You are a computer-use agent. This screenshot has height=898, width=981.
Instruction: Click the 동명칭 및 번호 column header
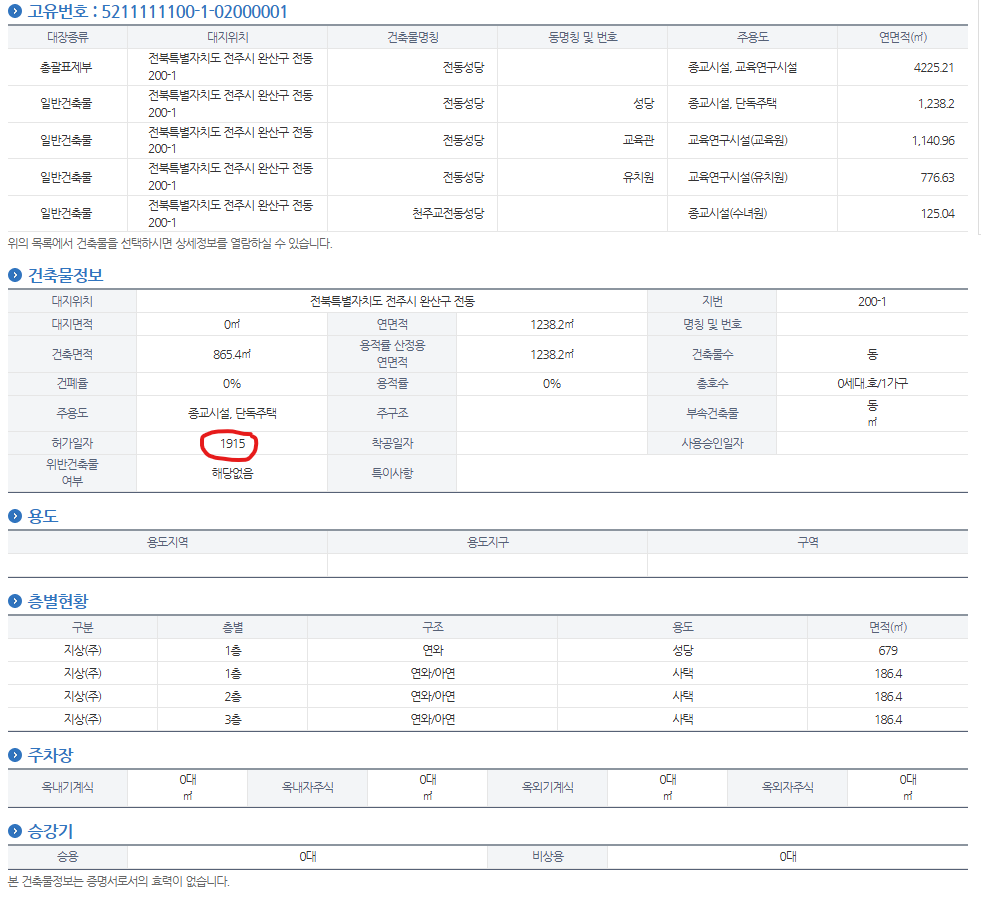click(x=582, y=37)
